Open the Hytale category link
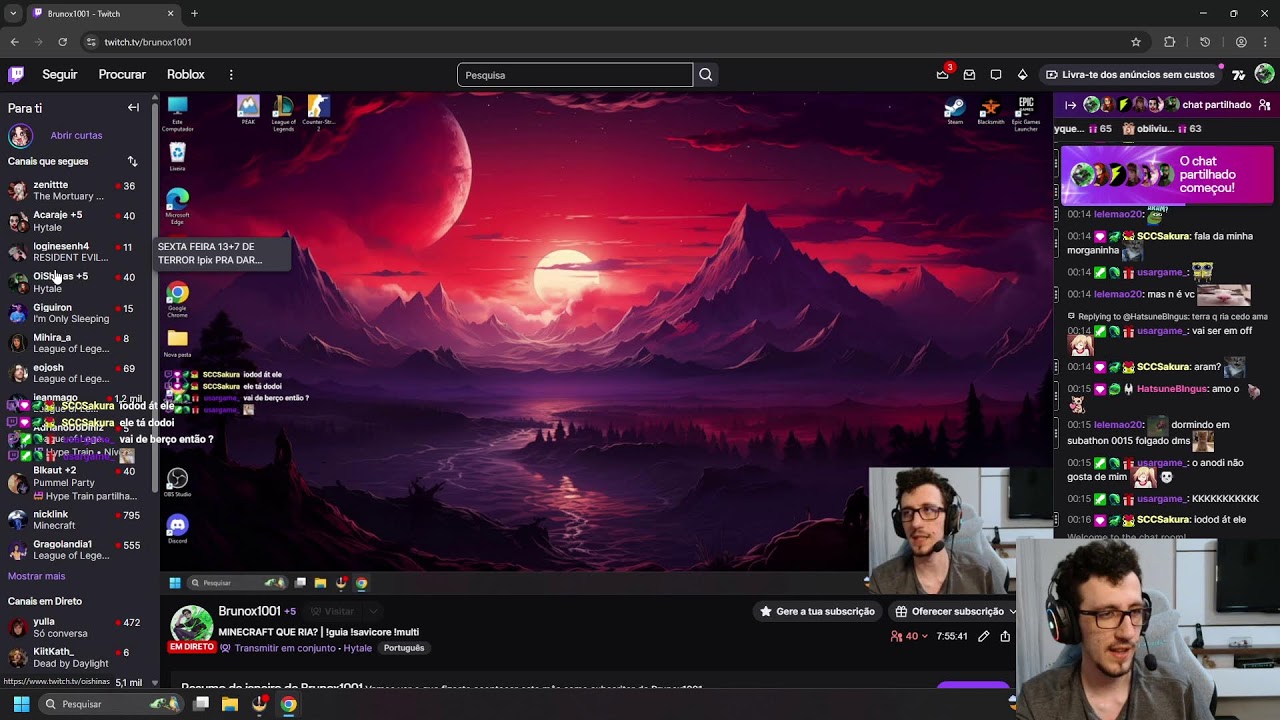Image resolution: width=1280 pixels, height=720 pixels. click(x=357, y=648)
